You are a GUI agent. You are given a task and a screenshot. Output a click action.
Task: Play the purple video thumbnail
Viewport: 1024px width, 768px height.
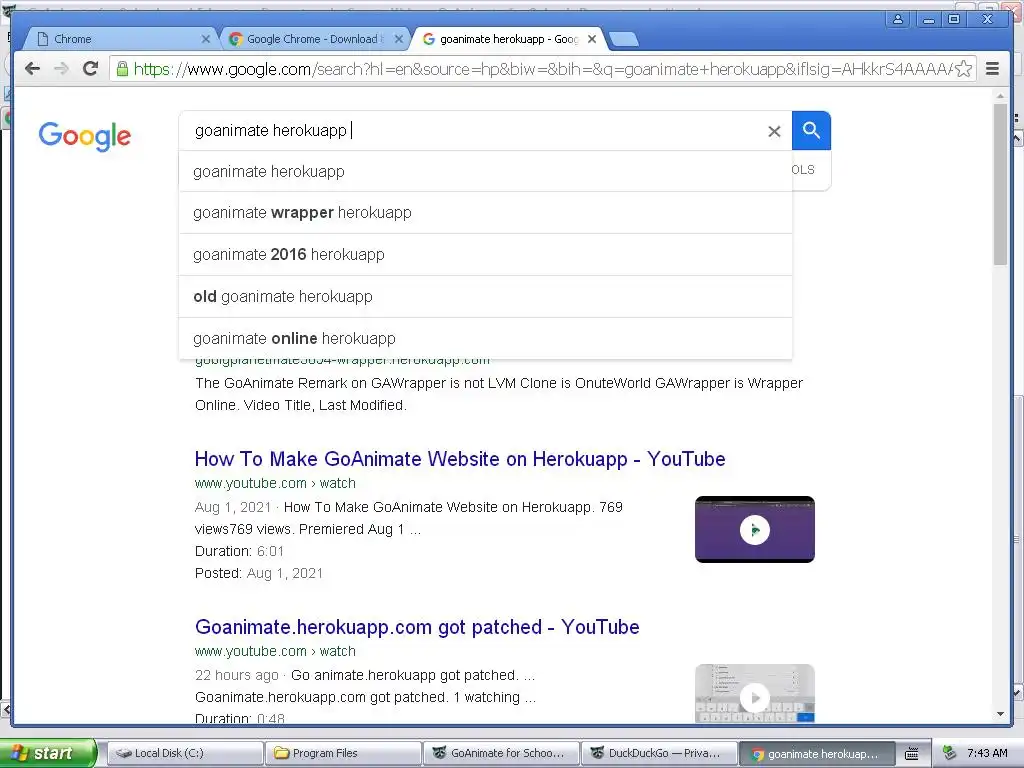pos(754,530)
